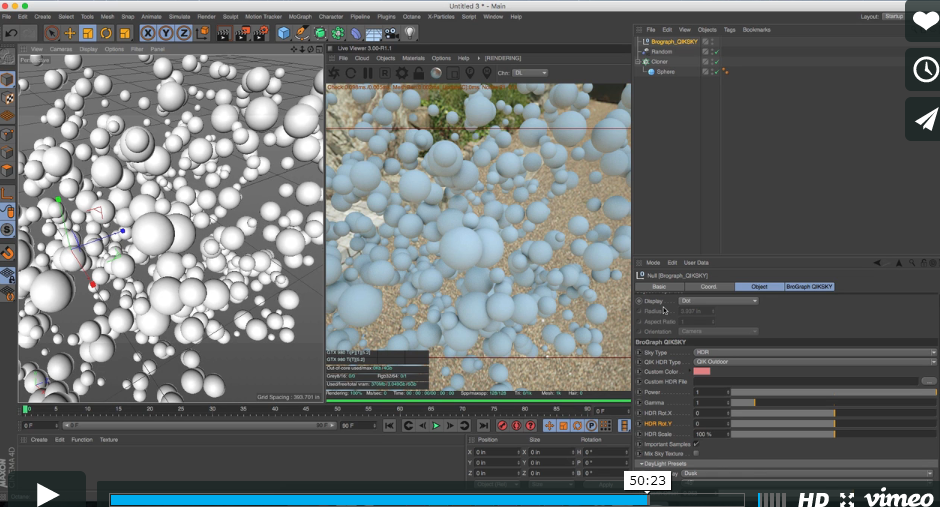
Task: Switch to the Basic tab
Action: coord(659,287)
